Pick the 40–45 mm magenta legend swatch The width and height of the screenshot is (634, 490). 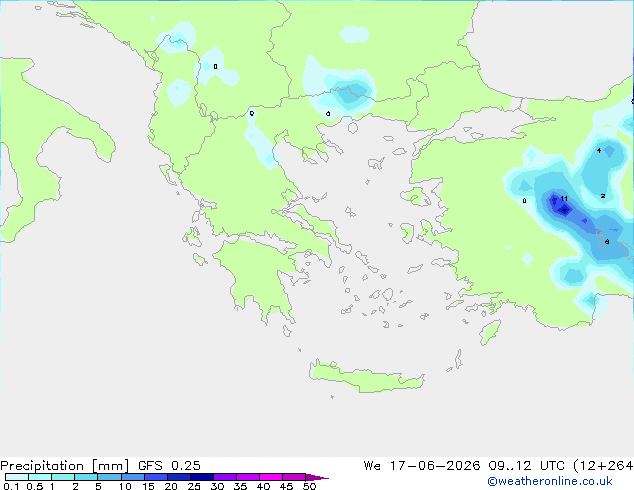(x=271, y=477)
